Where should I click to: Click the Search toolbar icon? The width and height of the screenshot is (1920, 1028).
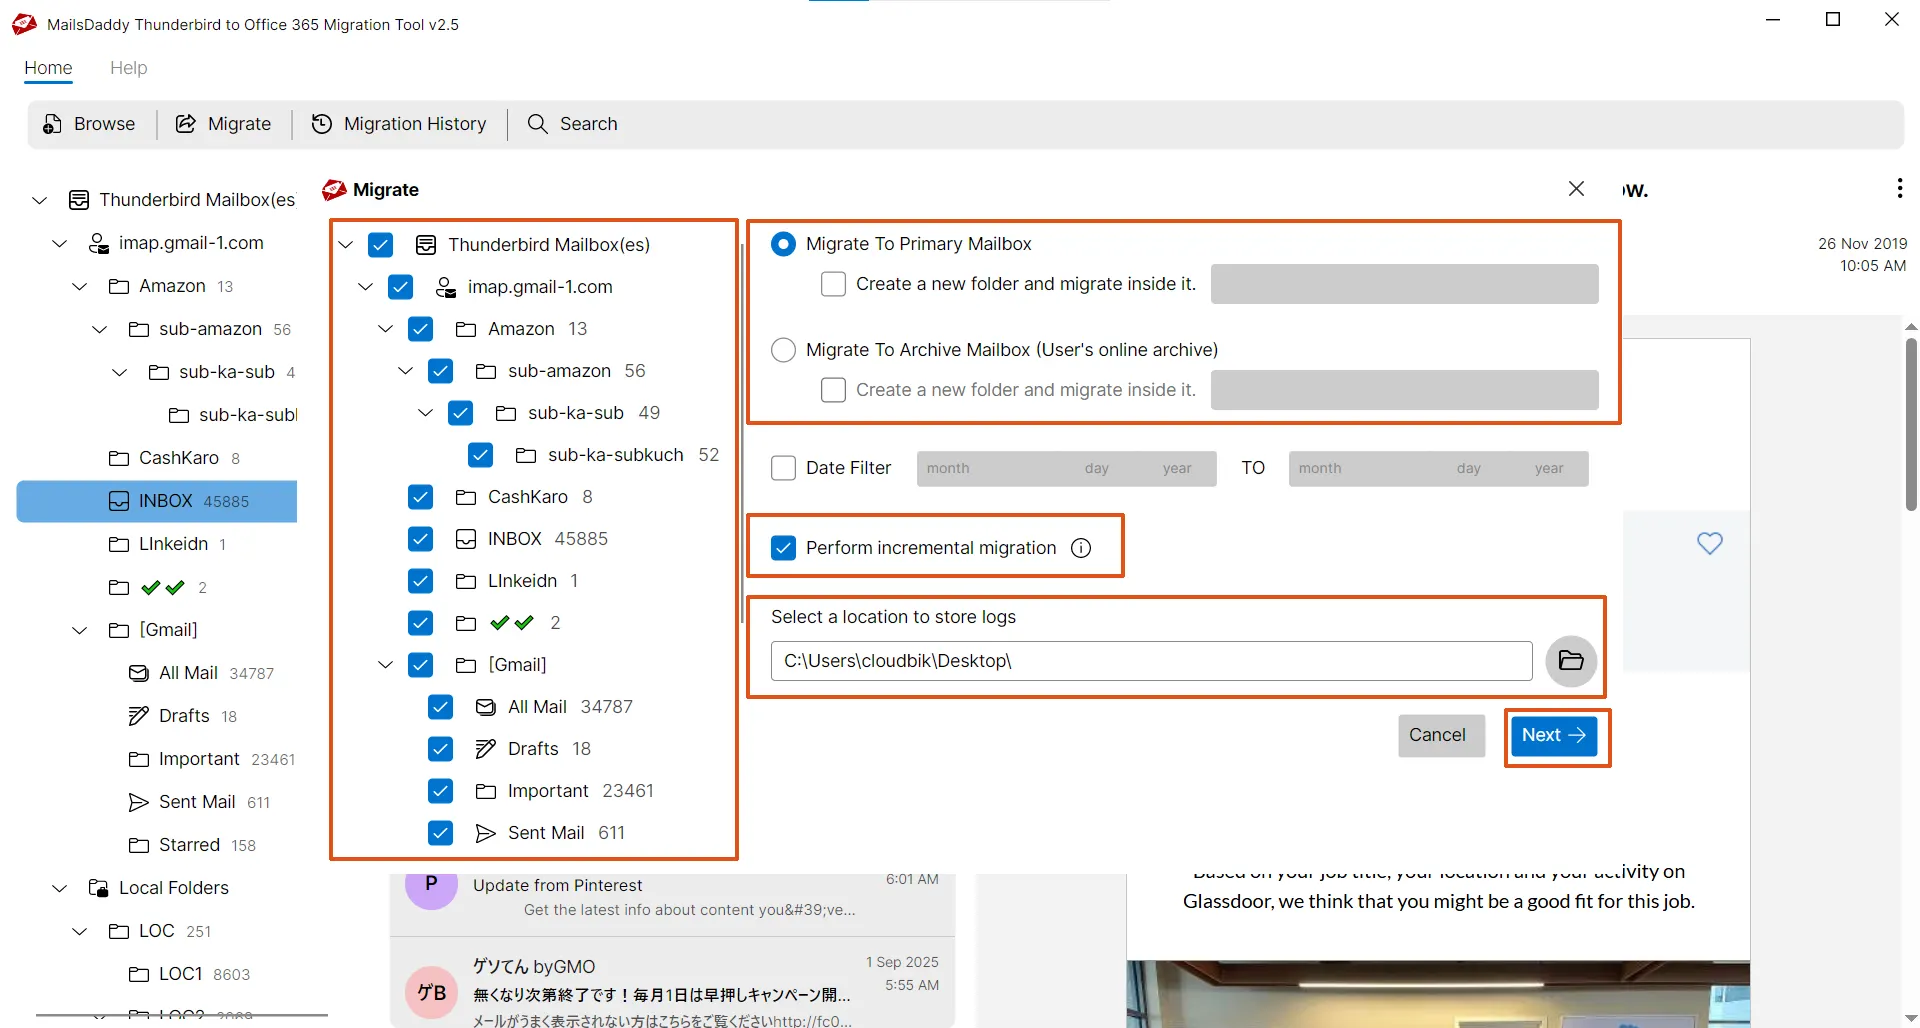(572, 123)
